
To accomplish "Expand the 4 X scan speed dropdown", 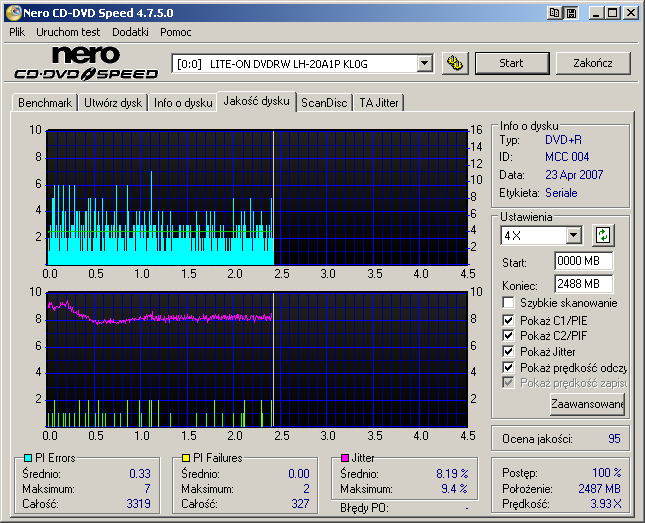I will [573, 235].
